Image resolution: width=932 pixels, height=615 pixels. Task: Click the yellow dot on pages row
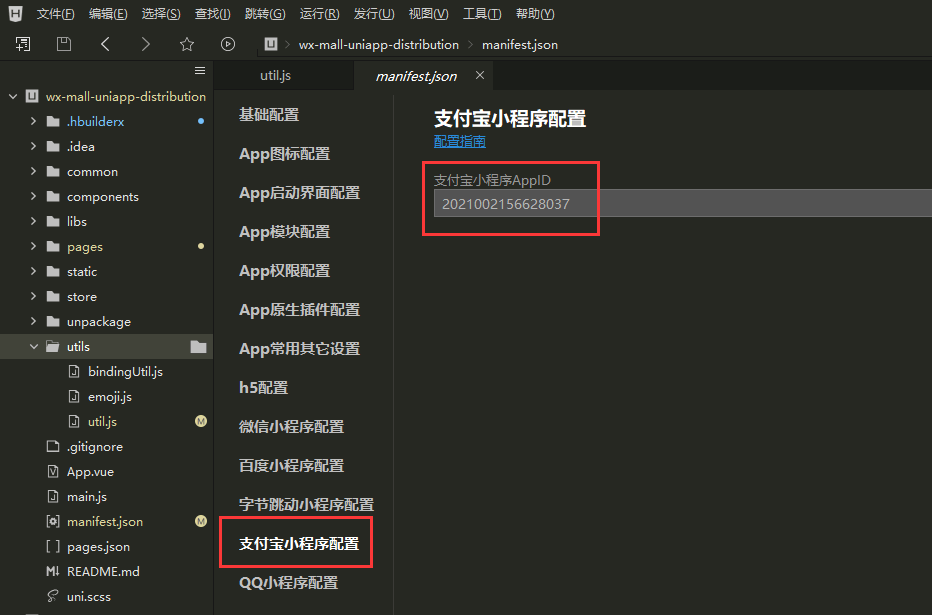pos(201,246)
